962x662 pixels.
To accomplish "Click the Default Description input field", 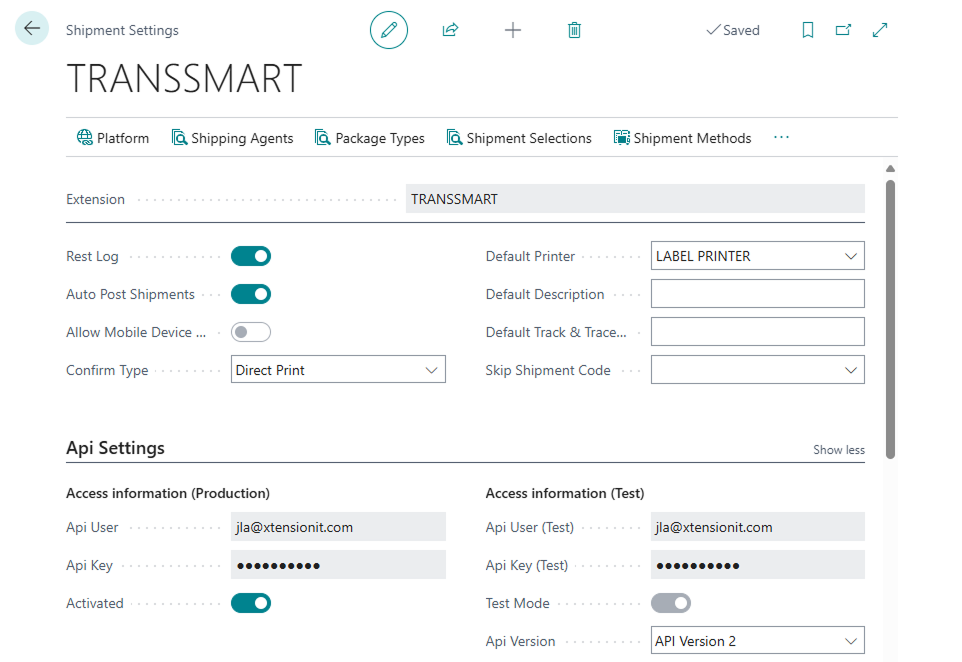I will [757, 294].
